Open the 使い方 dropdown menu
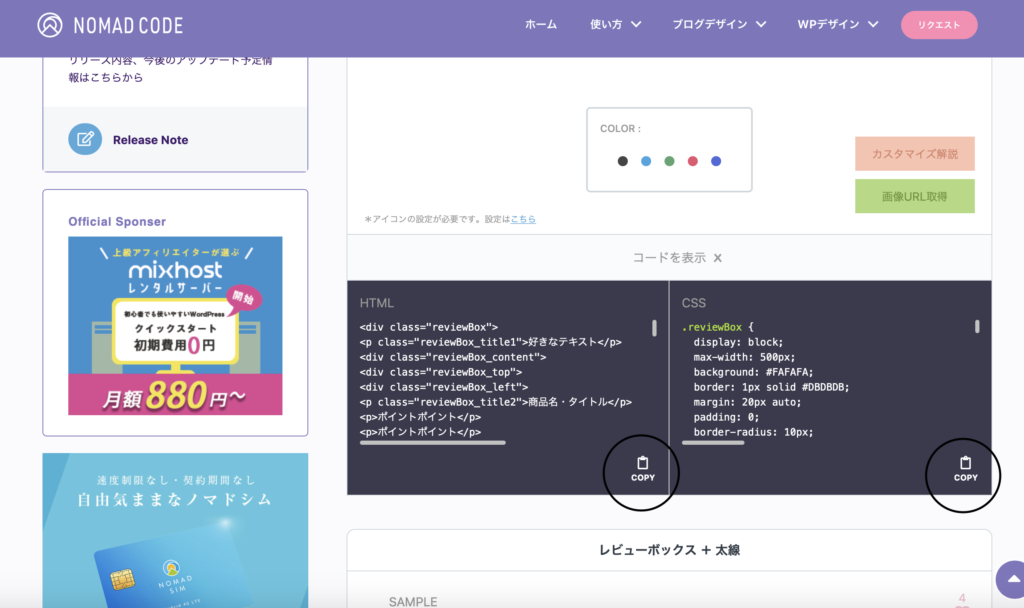This screenshot has height=608, width=1024. pyautogui.click(x=615, y=25)
